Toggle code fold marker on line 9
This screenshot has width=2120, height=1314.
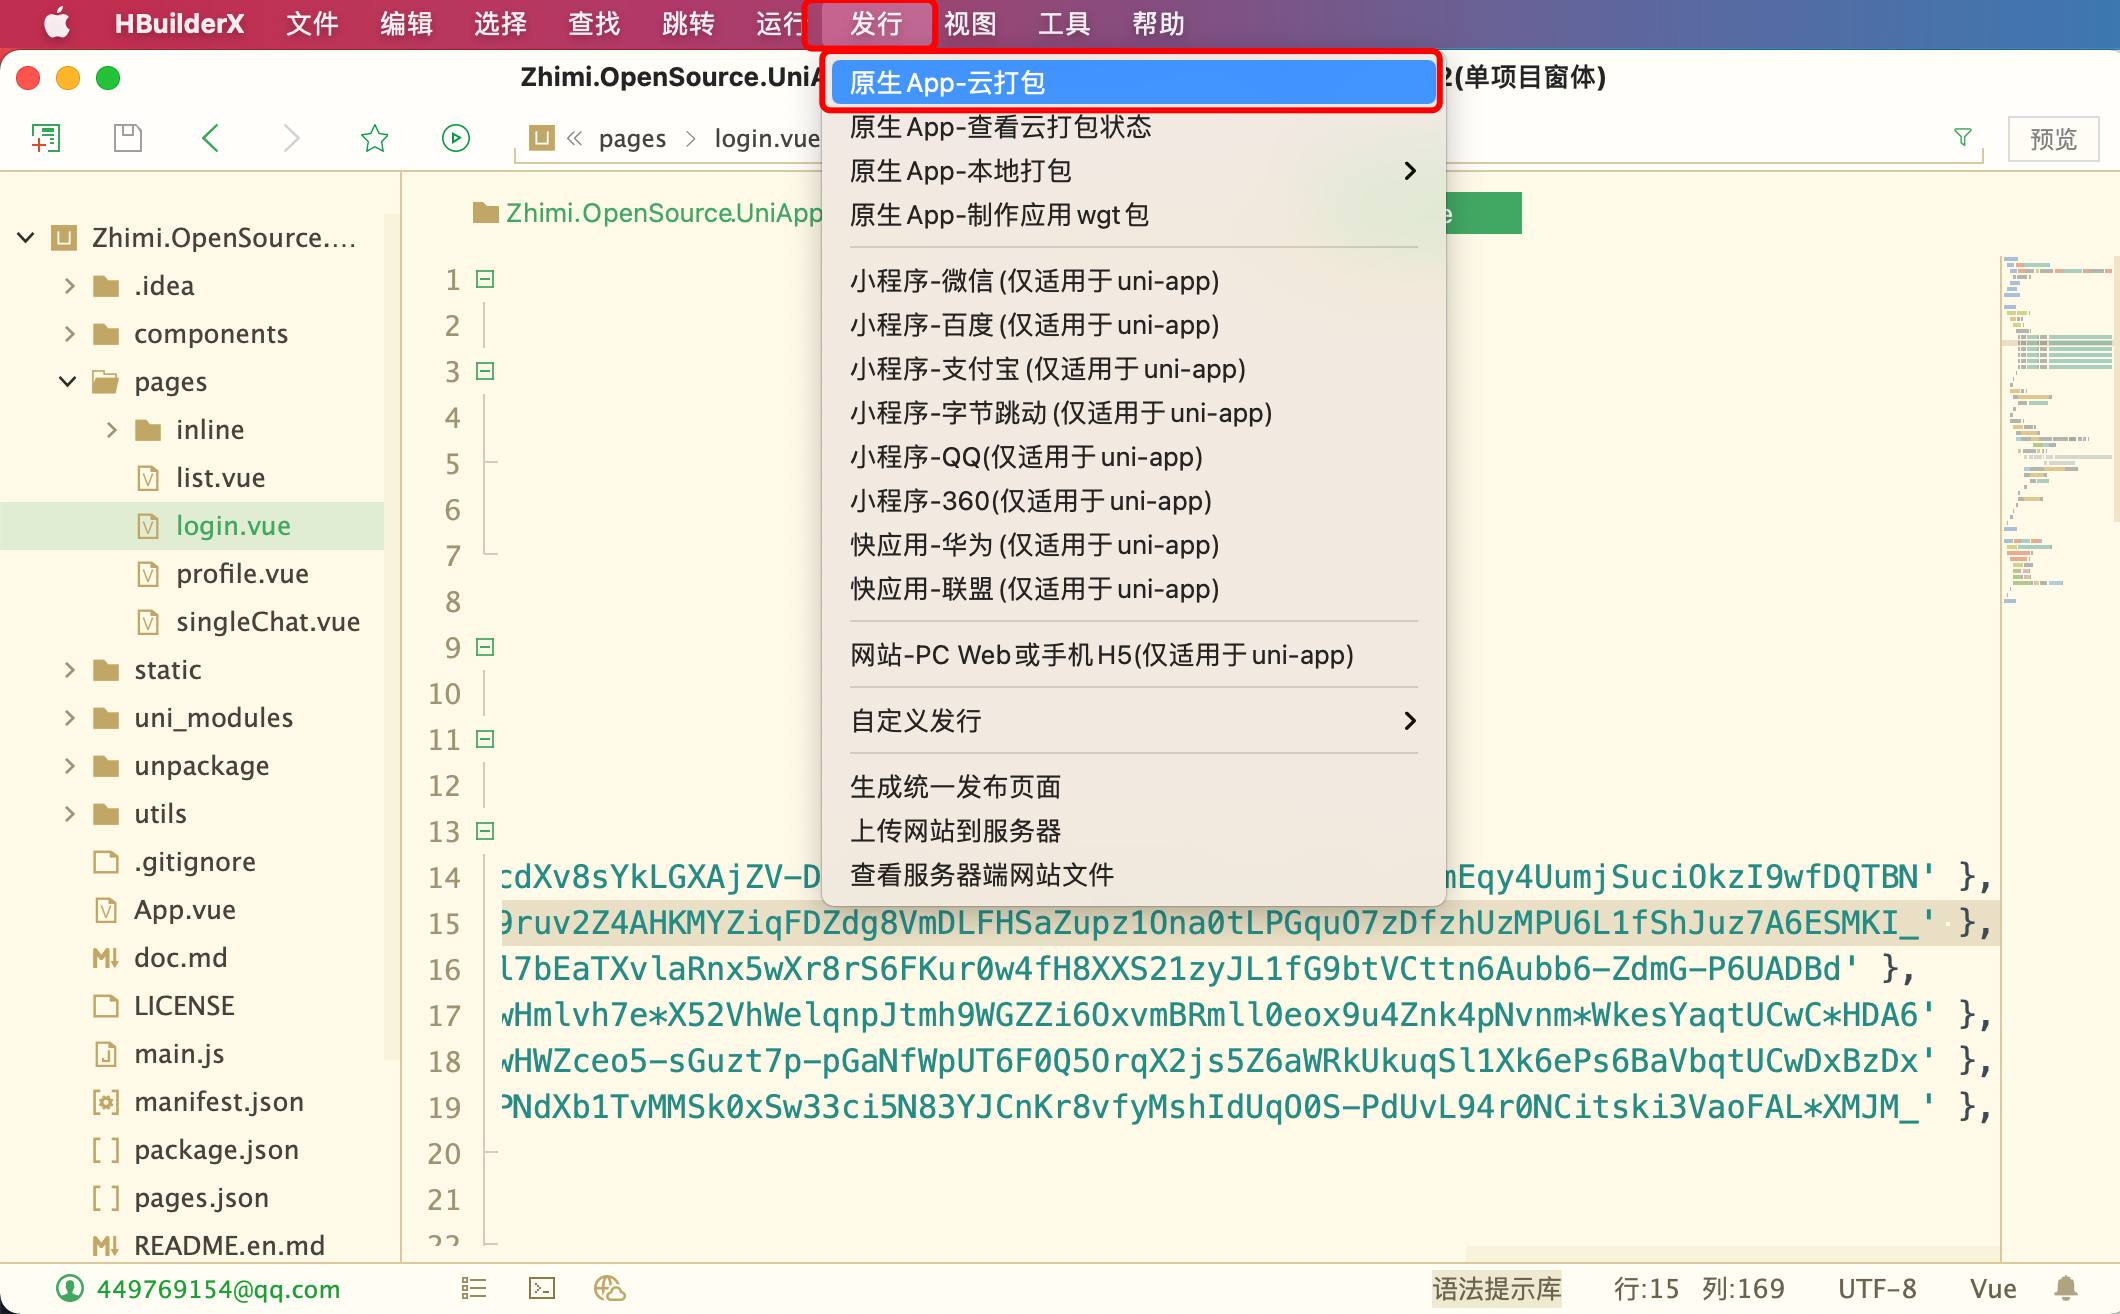[485, 647]
